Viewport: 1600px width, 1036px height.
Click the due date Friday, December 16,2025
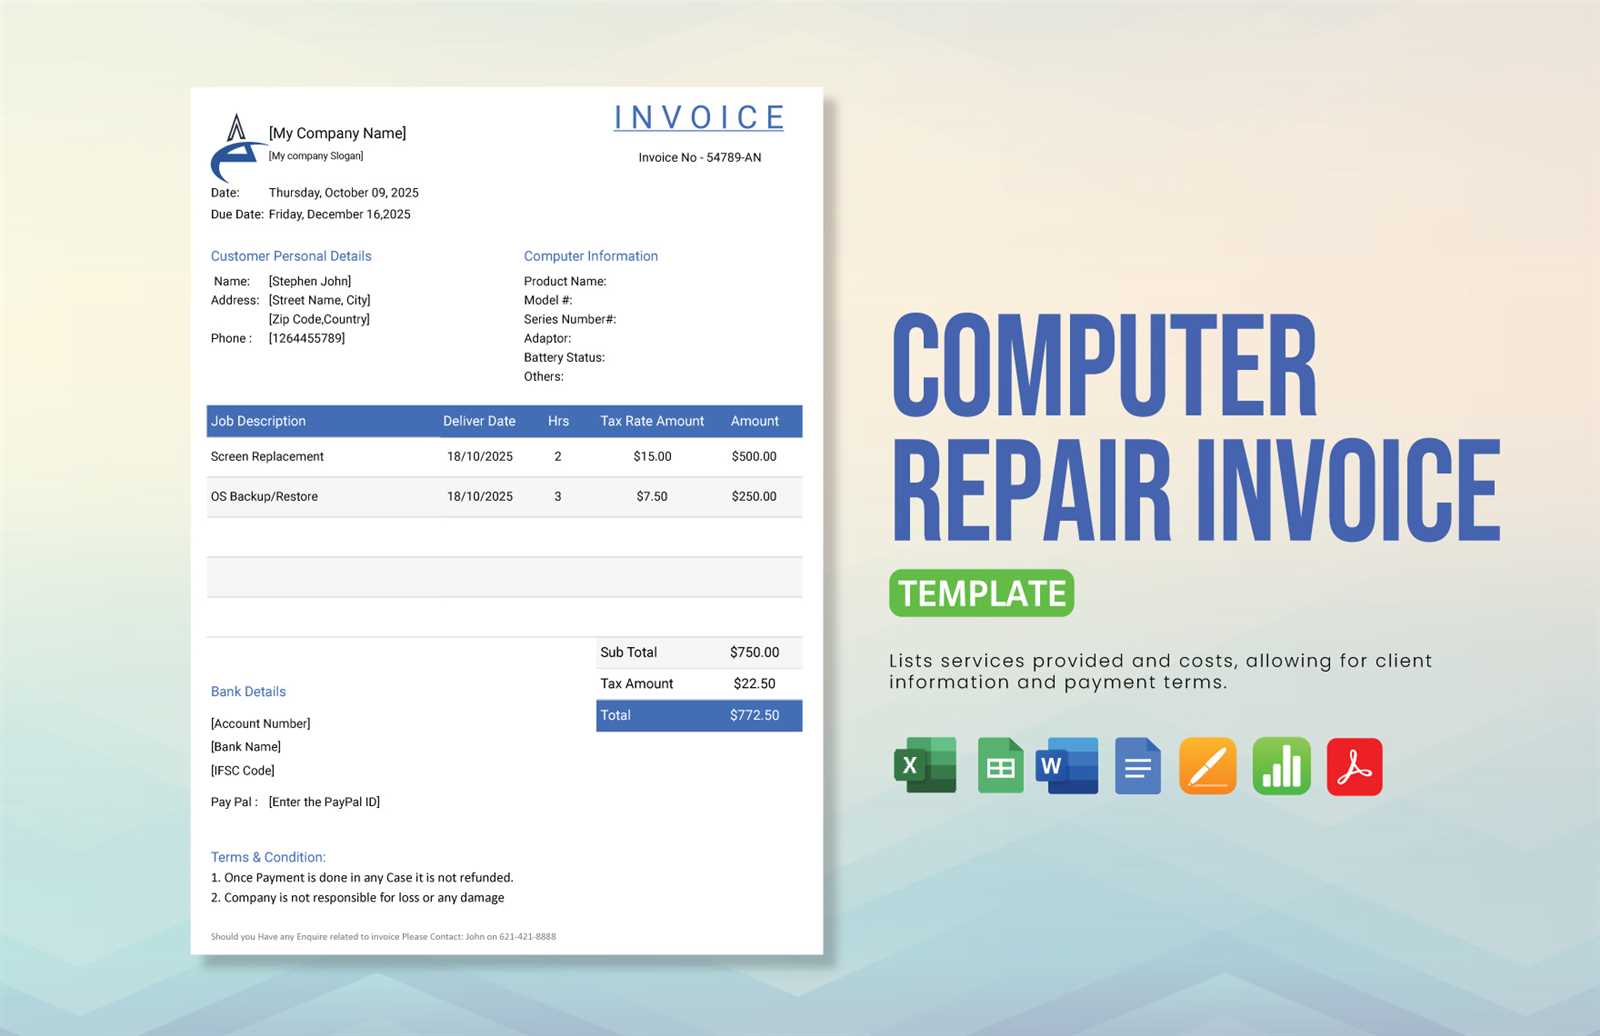coord(339,215)
